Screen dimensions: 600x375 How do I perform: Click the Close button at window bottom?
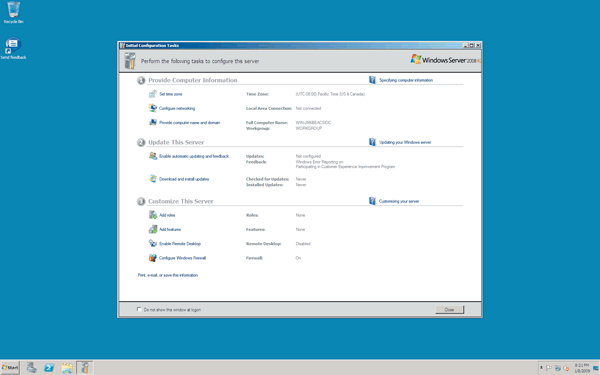449,310
